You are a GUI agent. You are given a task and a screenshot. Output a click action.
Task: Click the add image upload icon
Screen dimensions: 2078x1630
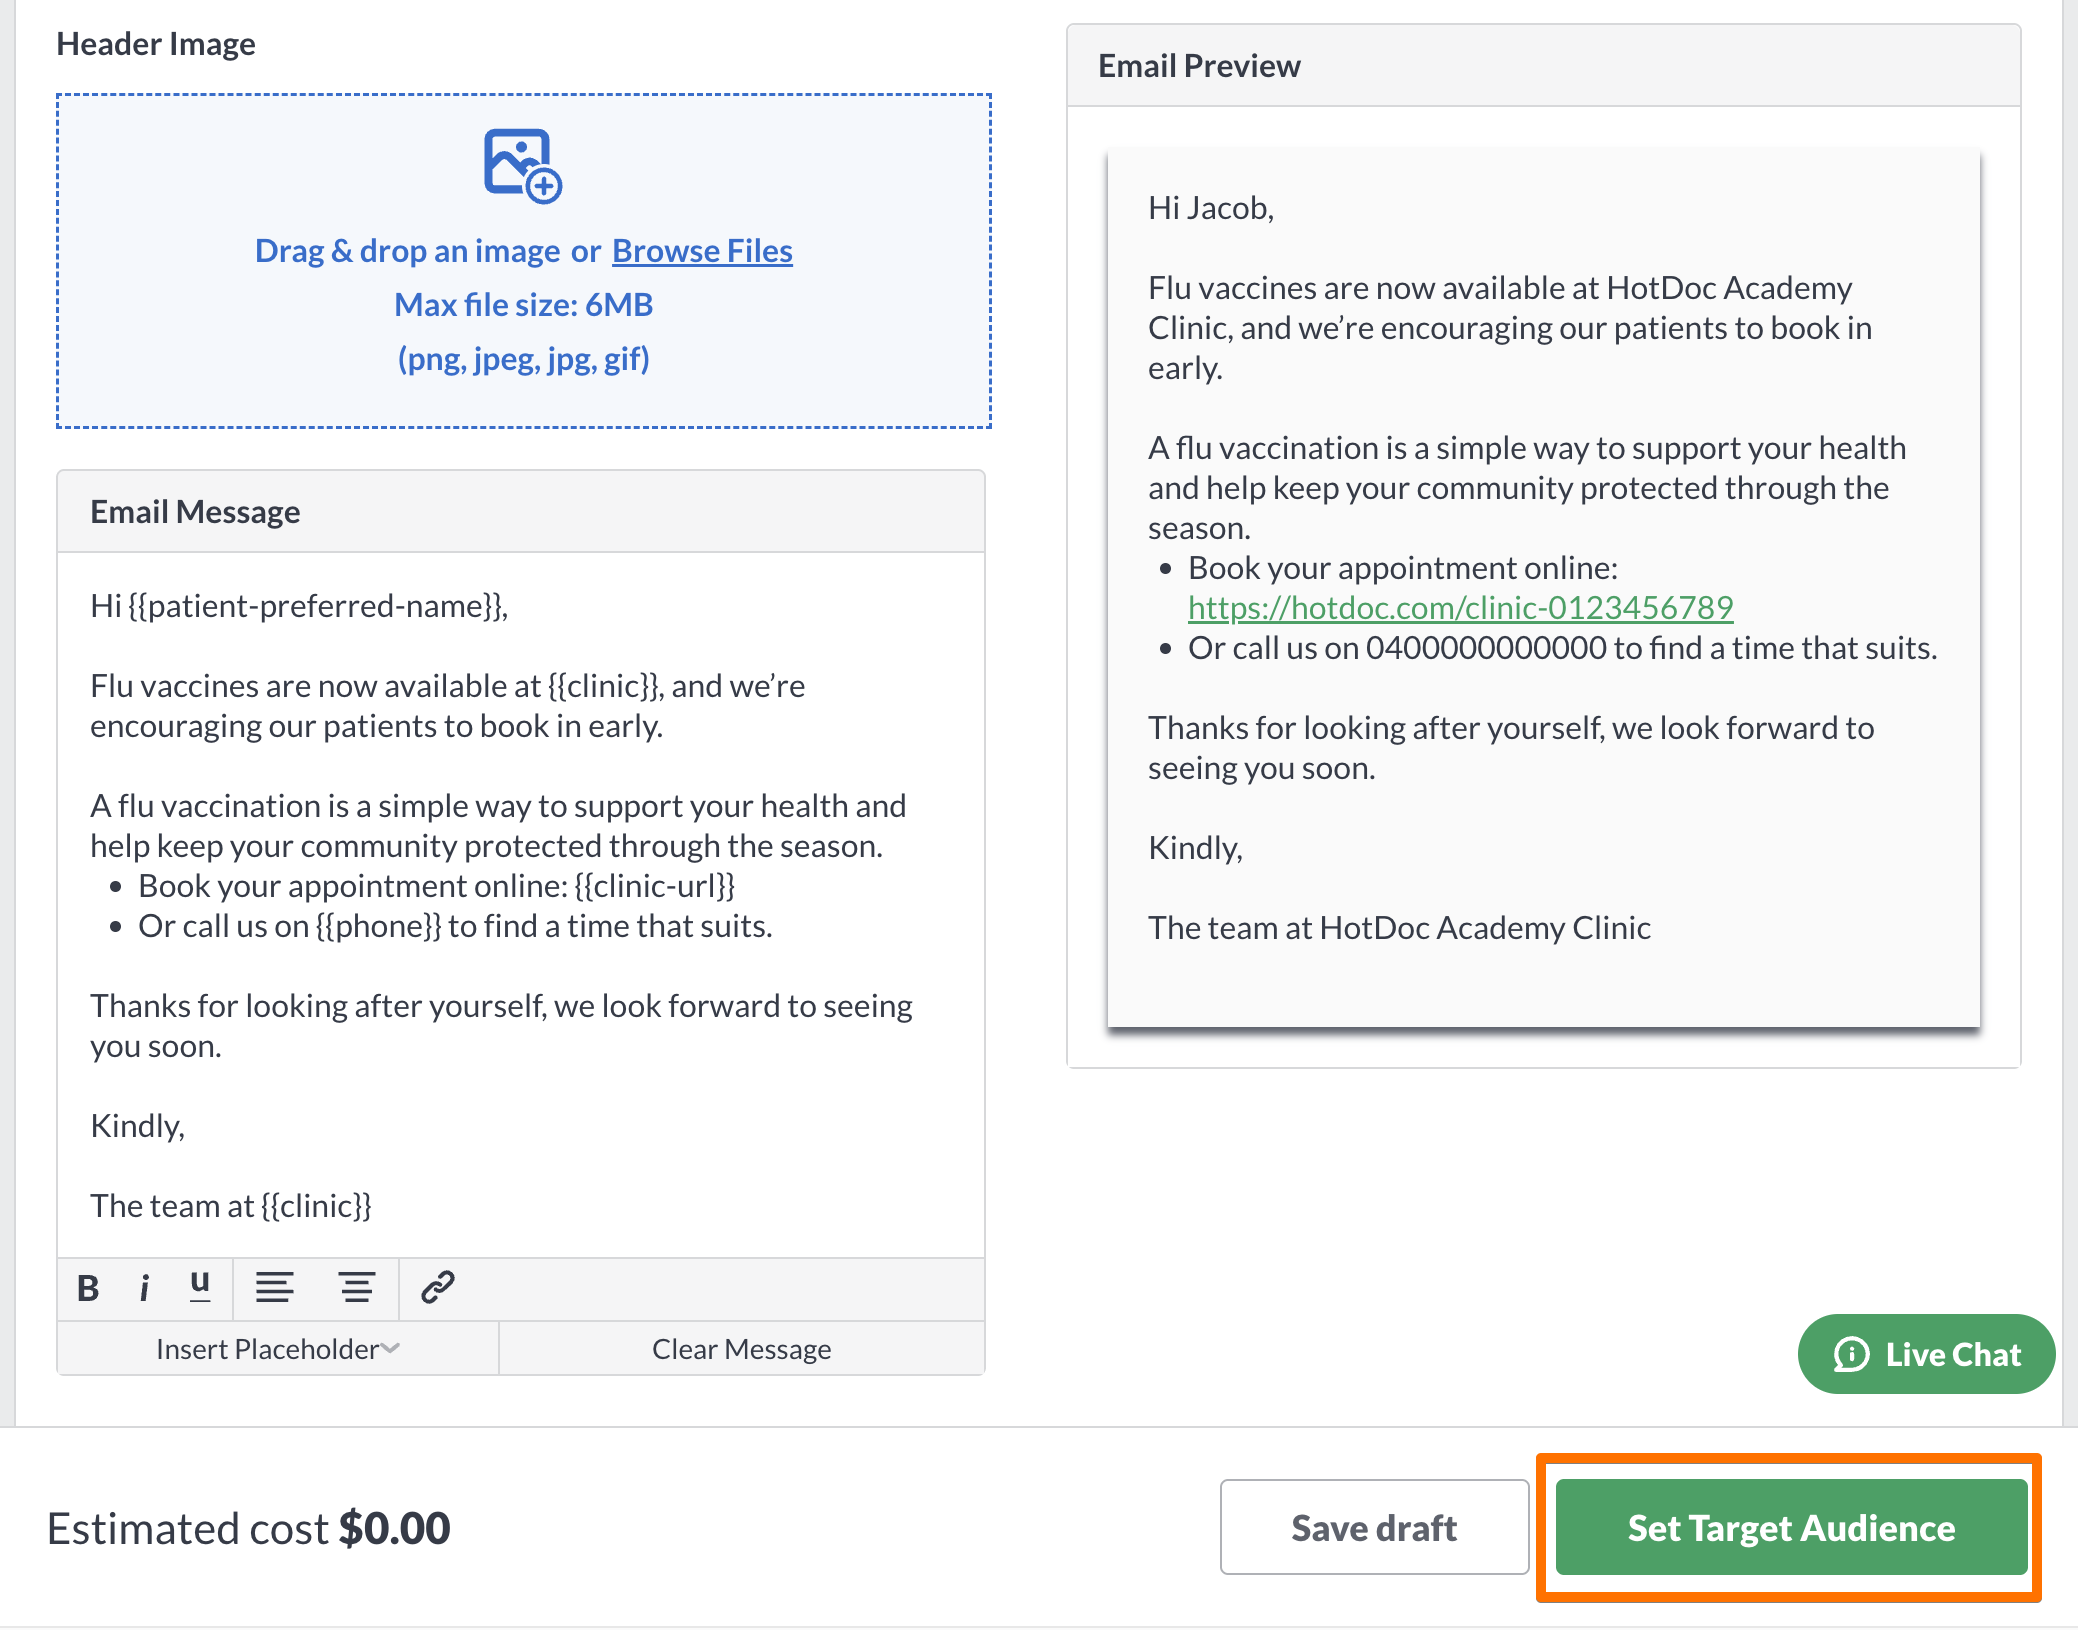coord(523,165)
